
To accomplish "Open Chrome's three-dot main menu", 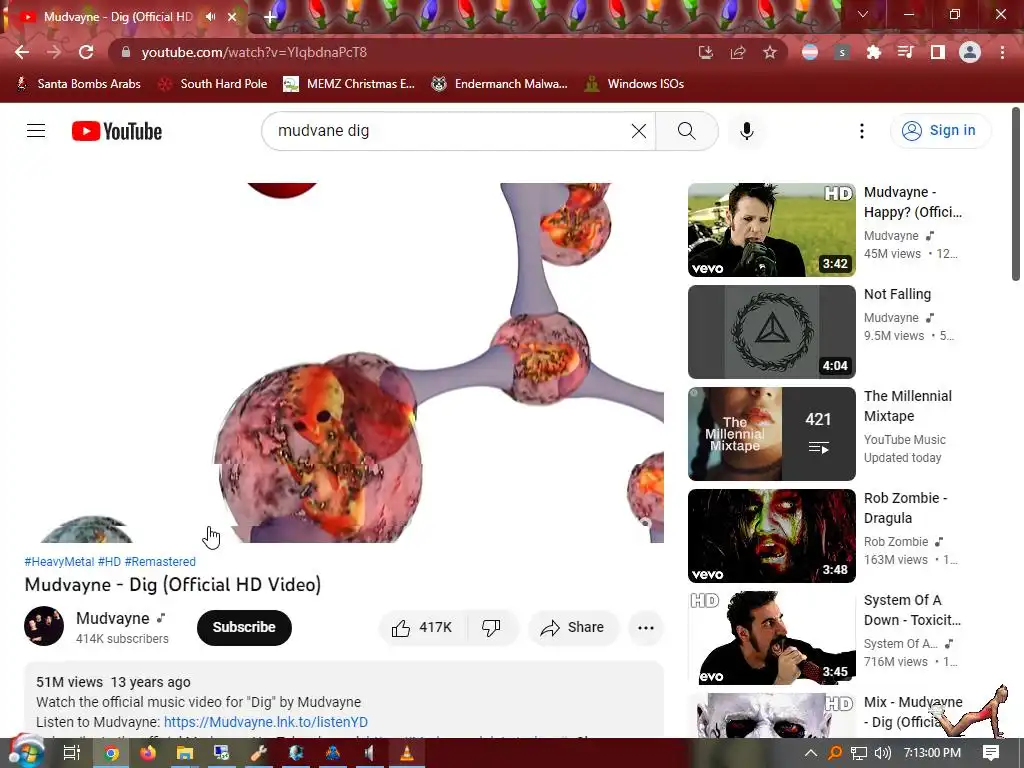I will tap(1002, 52).
